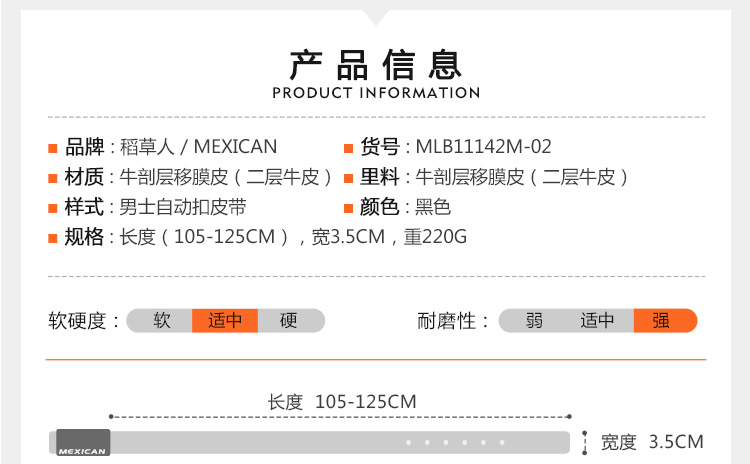This screenshot has width=750, height=464.
Task: Click the belt holes on the strap
Action: point(455,442)
